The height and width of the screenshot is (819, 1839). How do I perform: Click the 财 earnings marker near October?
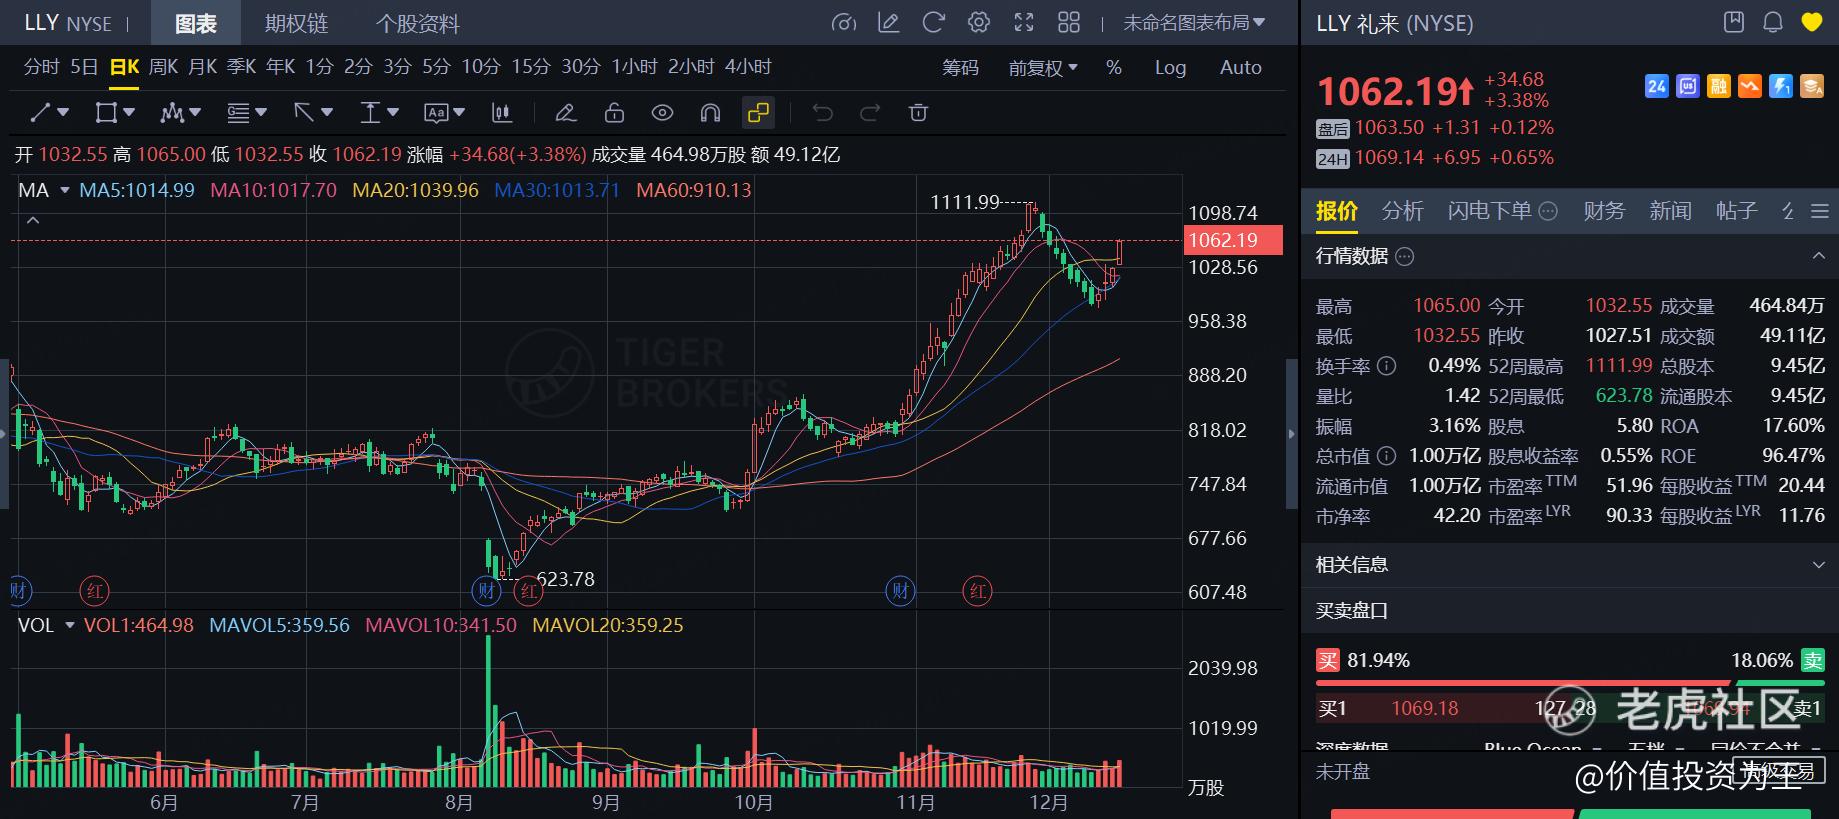pos(900,590)
